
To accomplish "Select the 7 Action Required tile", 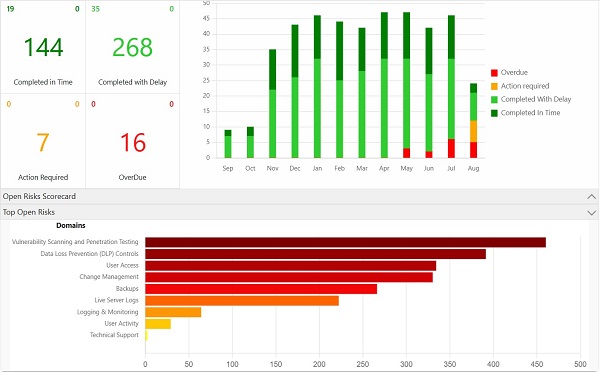I will click(43, 142).
